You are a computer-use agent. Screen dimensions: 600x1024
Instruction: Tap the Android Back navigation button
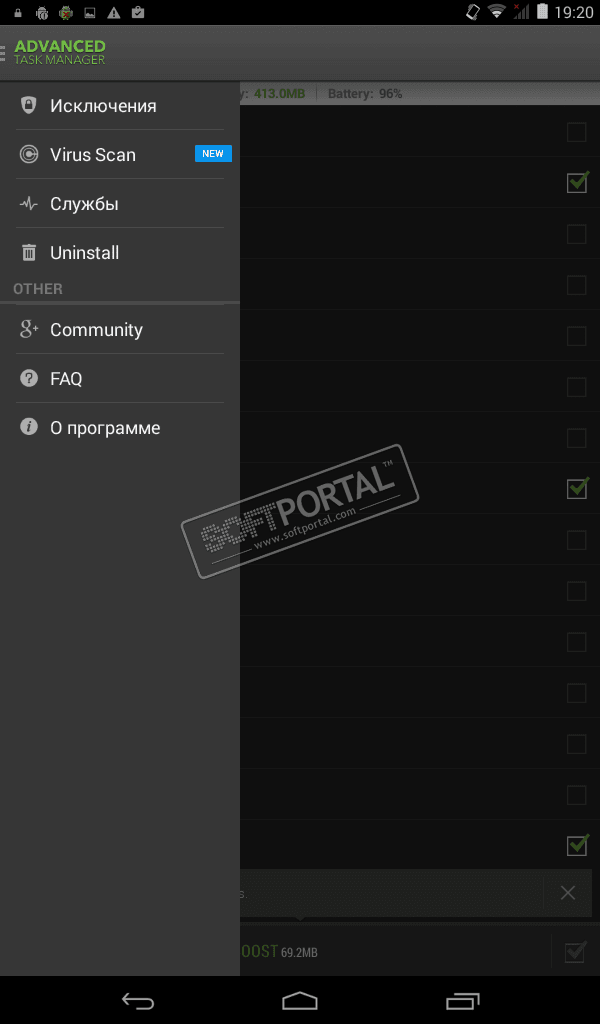click(138, 1000)
